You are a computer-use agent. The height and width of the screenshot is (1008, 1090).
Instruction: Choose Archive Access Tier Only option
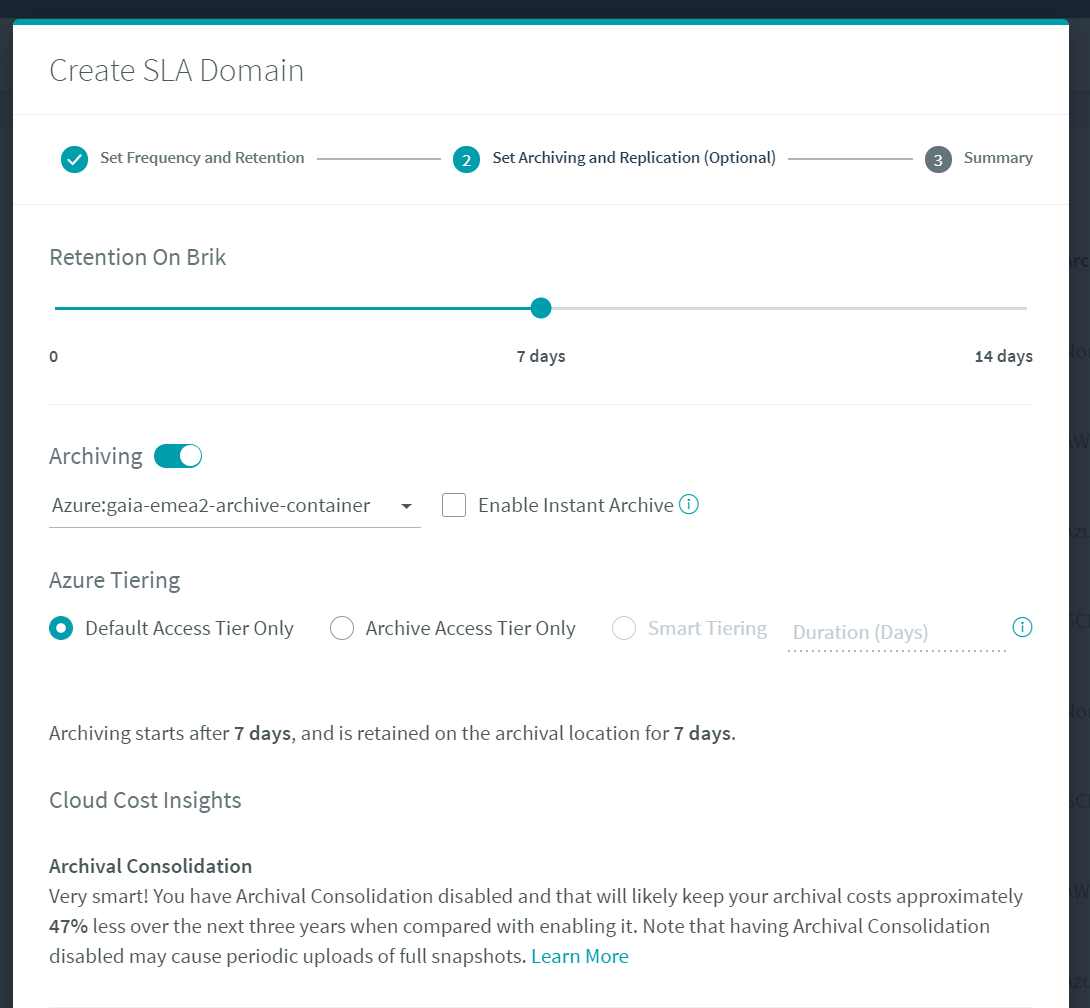click(342, 629)
